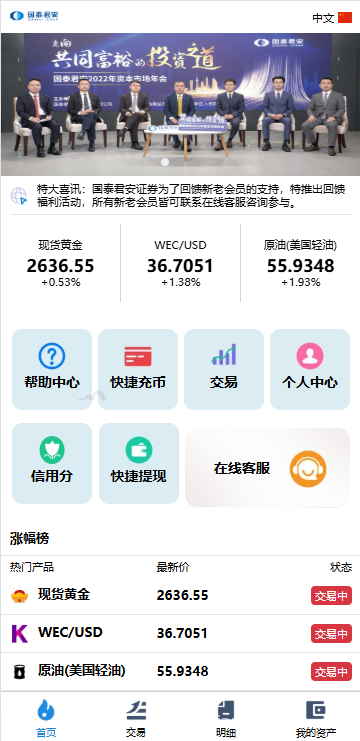The height and width of the screenshot is (741, 360).
Task: Click the Chinese flag language icon
Action: pyautogui.click(x=345, y=18)
